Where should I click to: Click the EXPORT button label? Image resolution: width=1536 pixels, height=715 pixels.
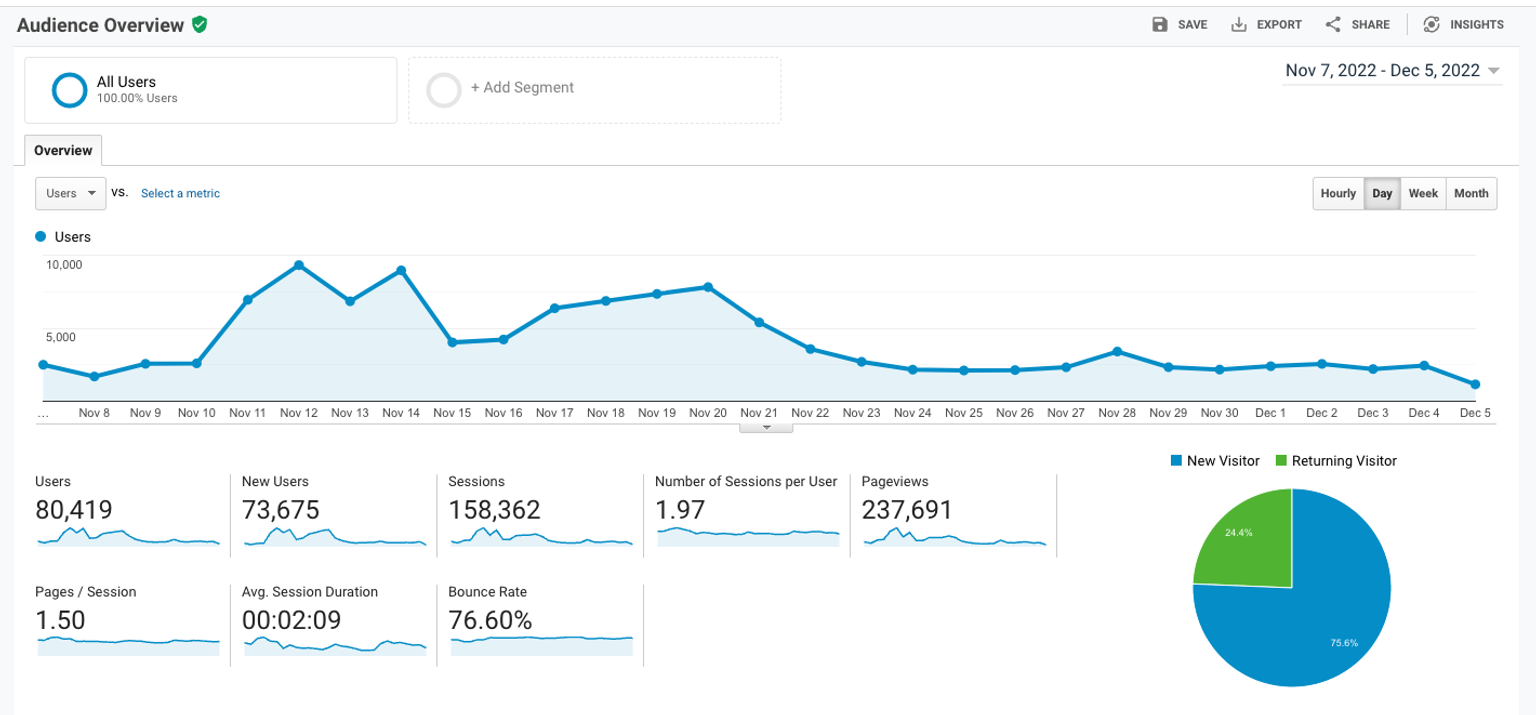[x=1279, y=25]
